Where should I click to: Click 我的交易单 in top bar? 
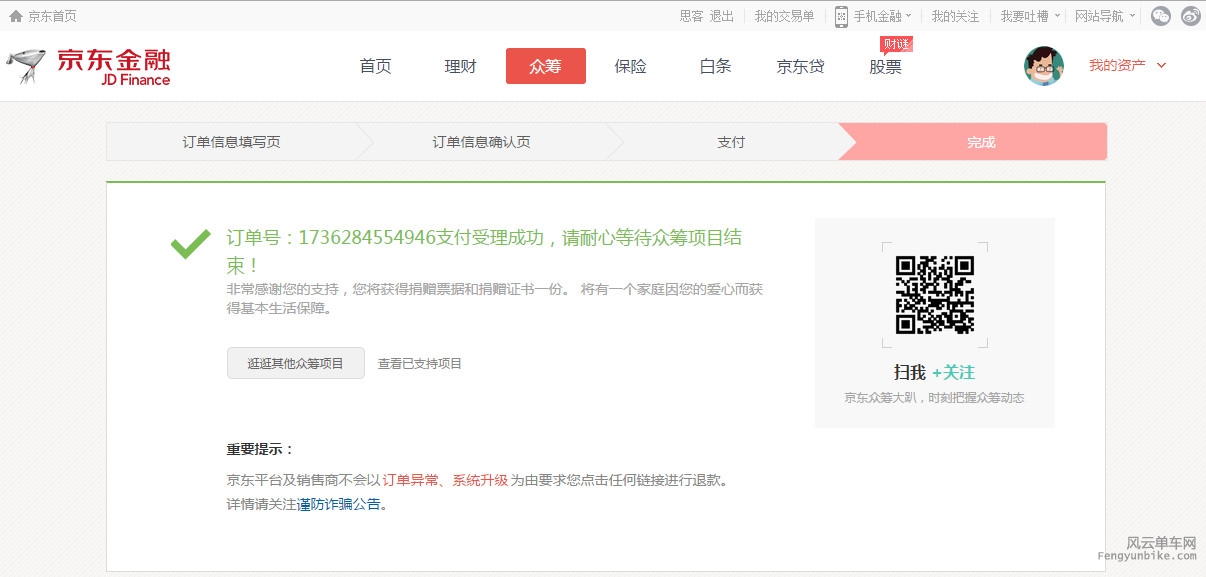[784, 16]
